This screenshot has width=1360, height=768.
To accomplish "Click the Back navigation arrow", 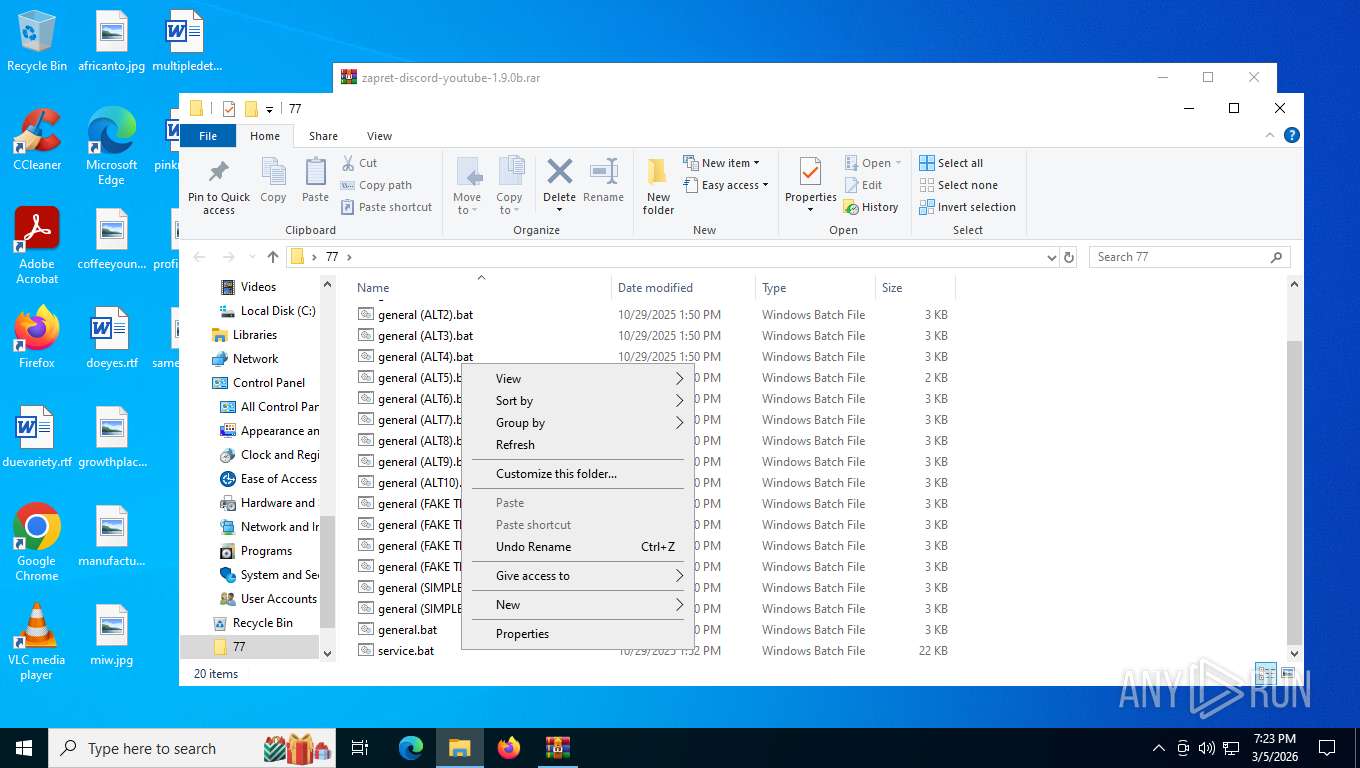I will (x=199, y=257).
